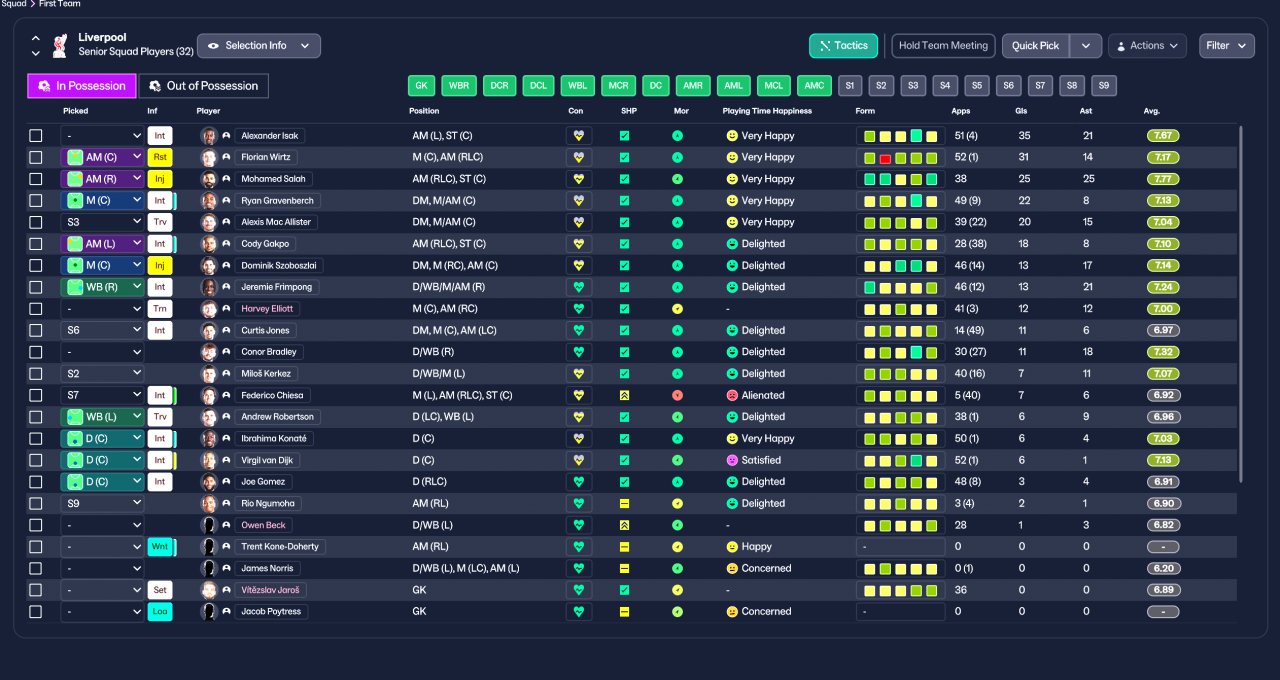This screenshot has width=1280, height=680.
Task: Open picked position dropdown for Harvey Elliott
Action: 102,309
